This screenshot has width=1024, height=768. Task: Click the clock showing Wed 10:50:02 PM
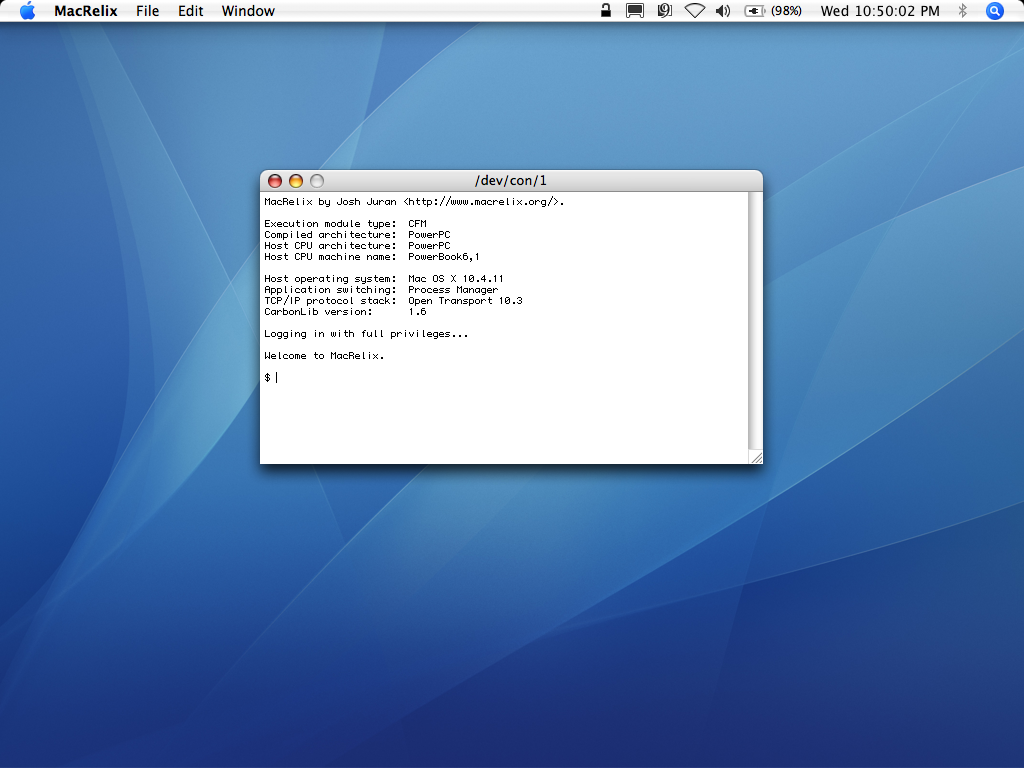tap(880, 11)
